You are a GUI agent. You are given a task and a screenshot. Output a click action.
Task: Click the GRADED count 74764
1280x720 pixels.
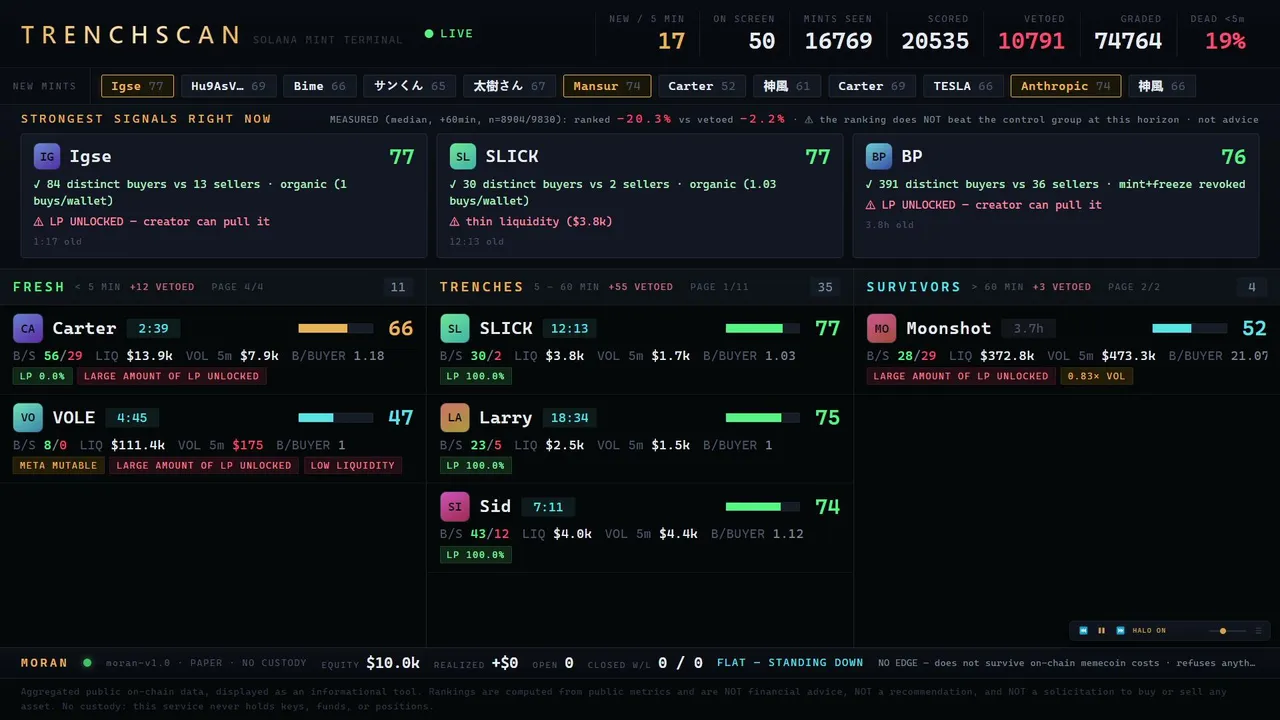coord(1128,41)
